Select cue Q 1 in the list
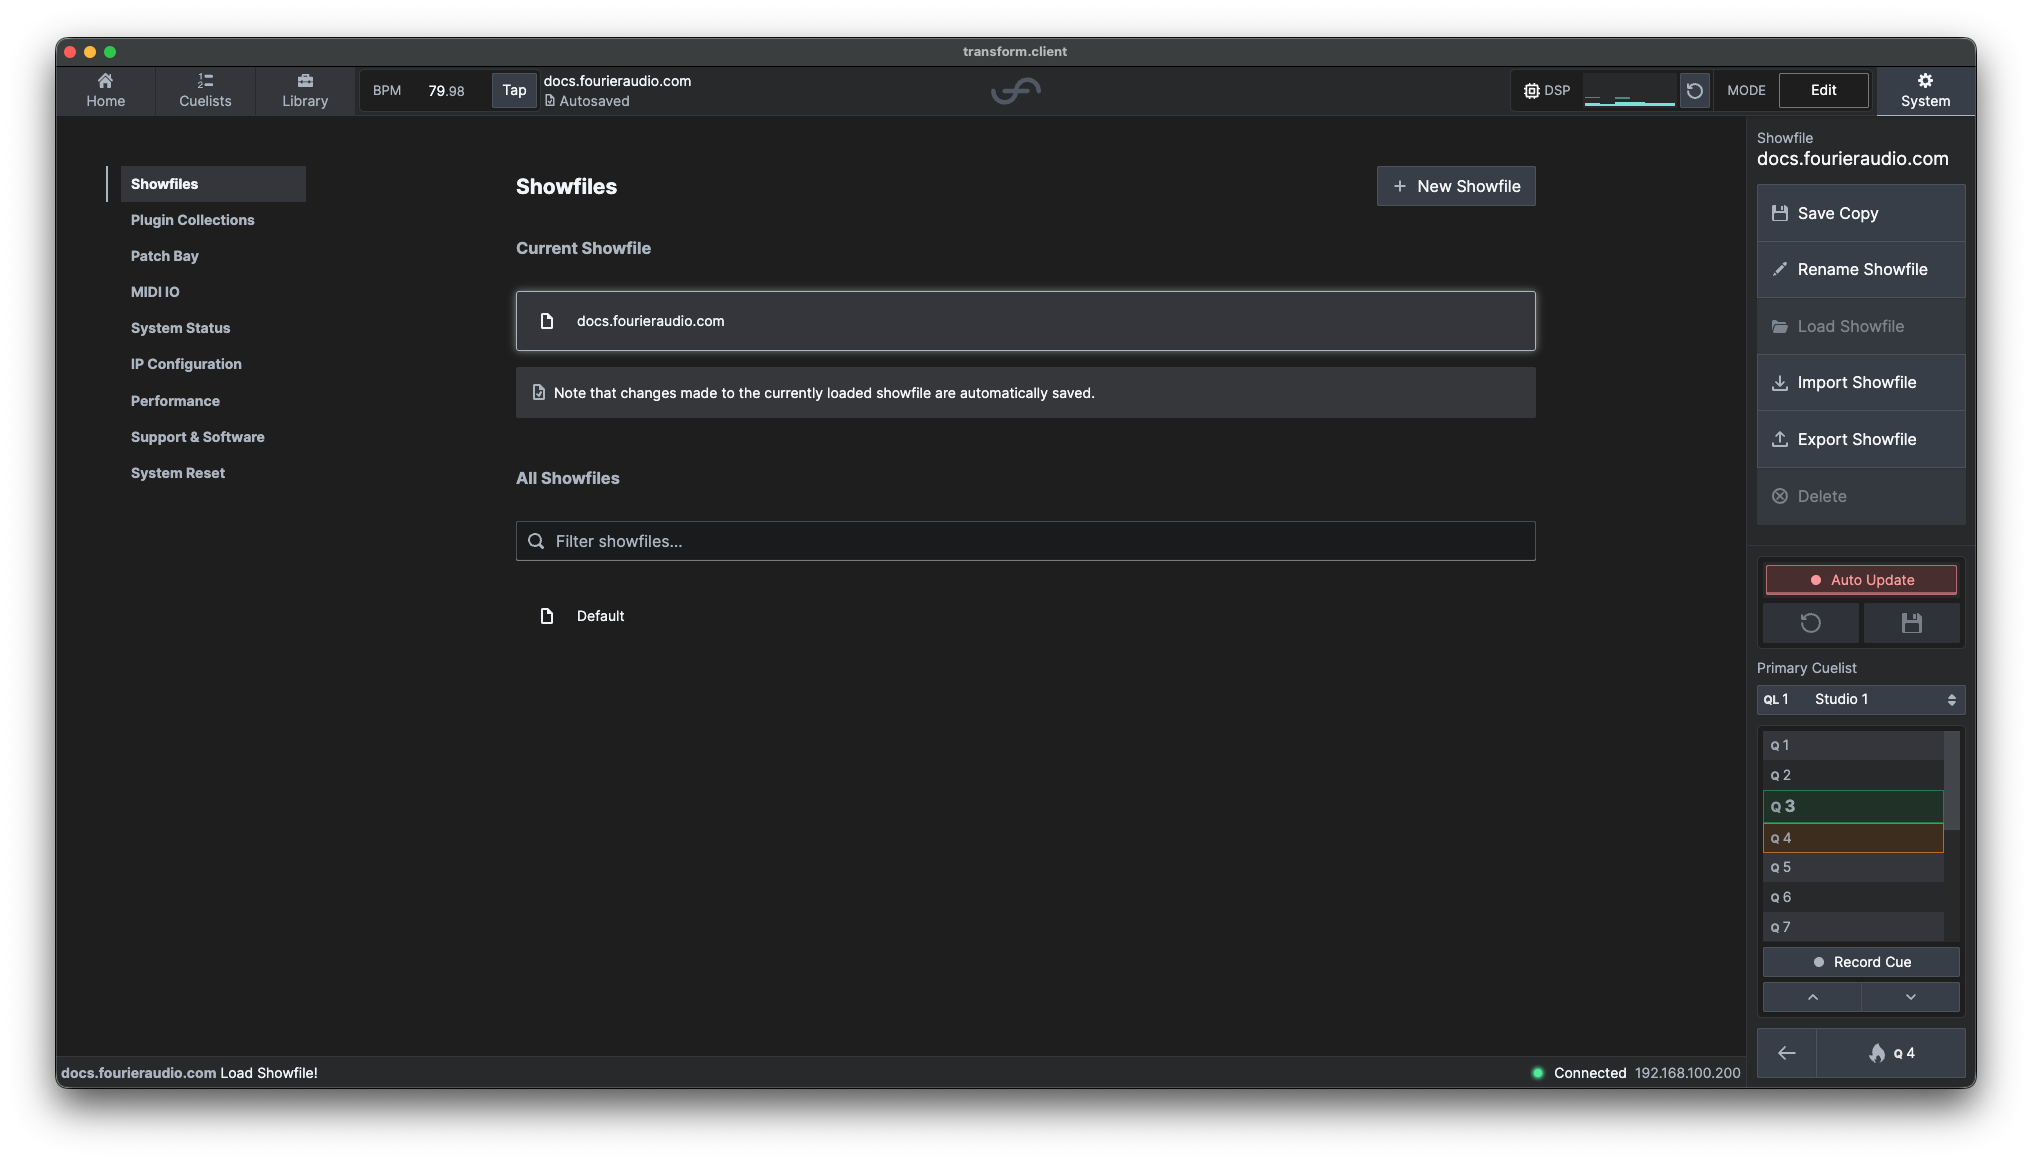The width and height of the screenshot is (2032, 1162). (1853, 745)
